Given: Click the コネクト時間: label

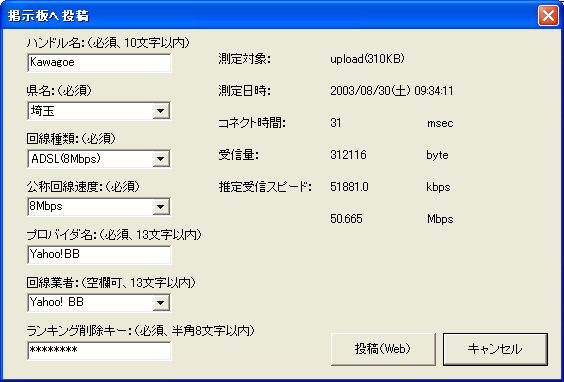Looking at the screenshot, I should coord(252,123).
